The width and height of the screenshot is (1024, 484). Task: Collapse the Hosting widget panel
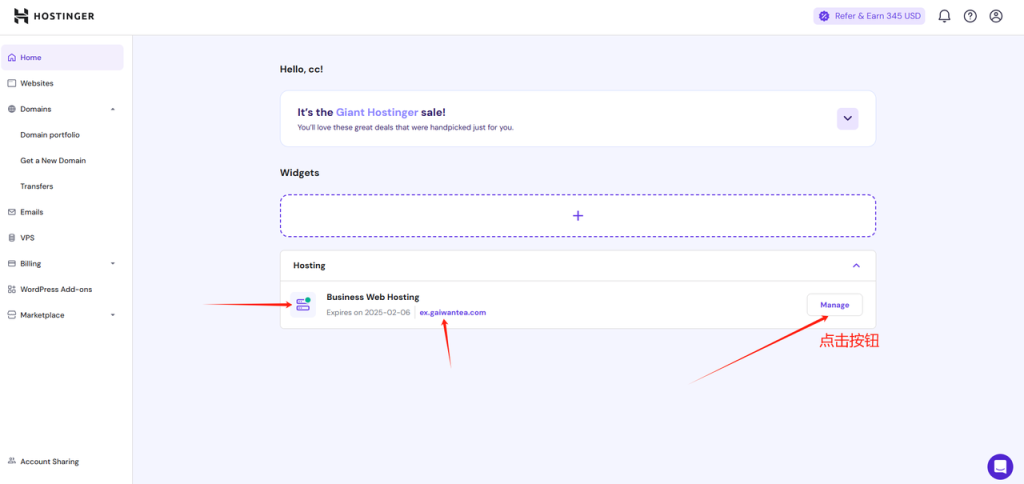click(856, 266)
